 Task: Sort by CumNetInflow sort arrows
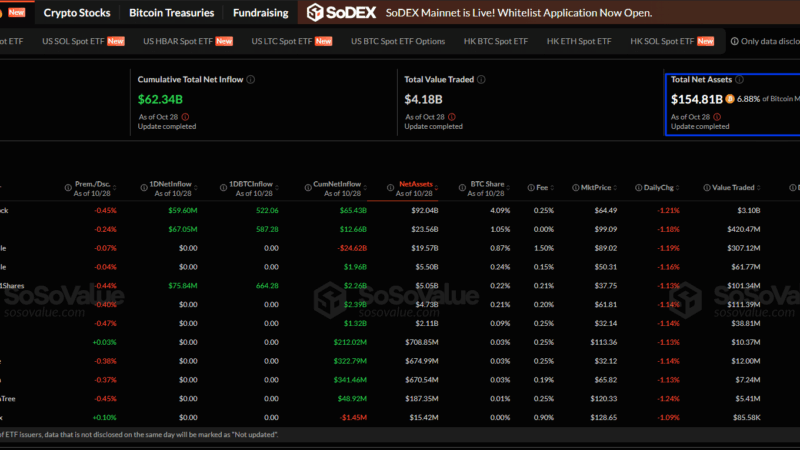coord(365,188)
